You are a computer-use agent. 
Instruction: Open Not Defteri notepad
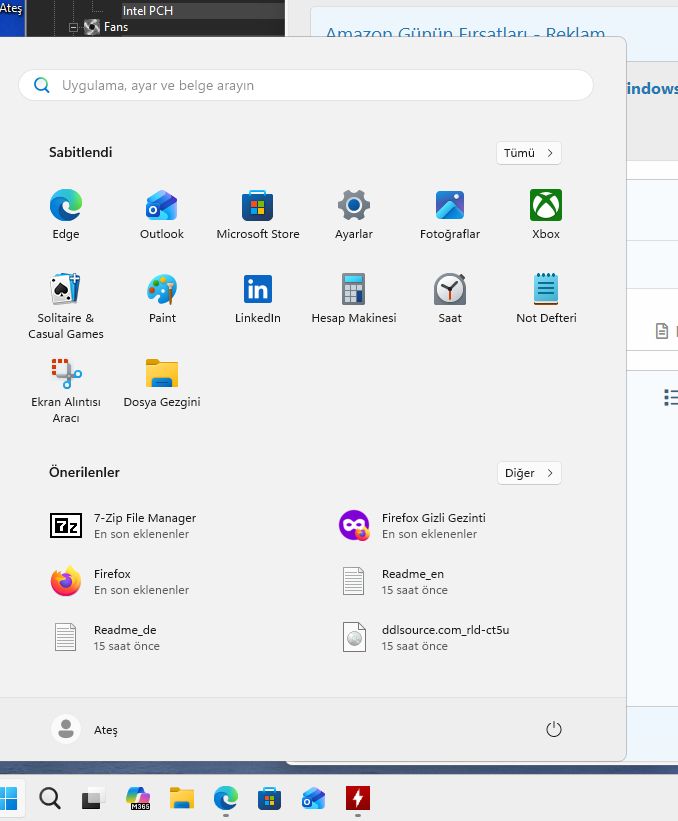(x=546, y=298)
